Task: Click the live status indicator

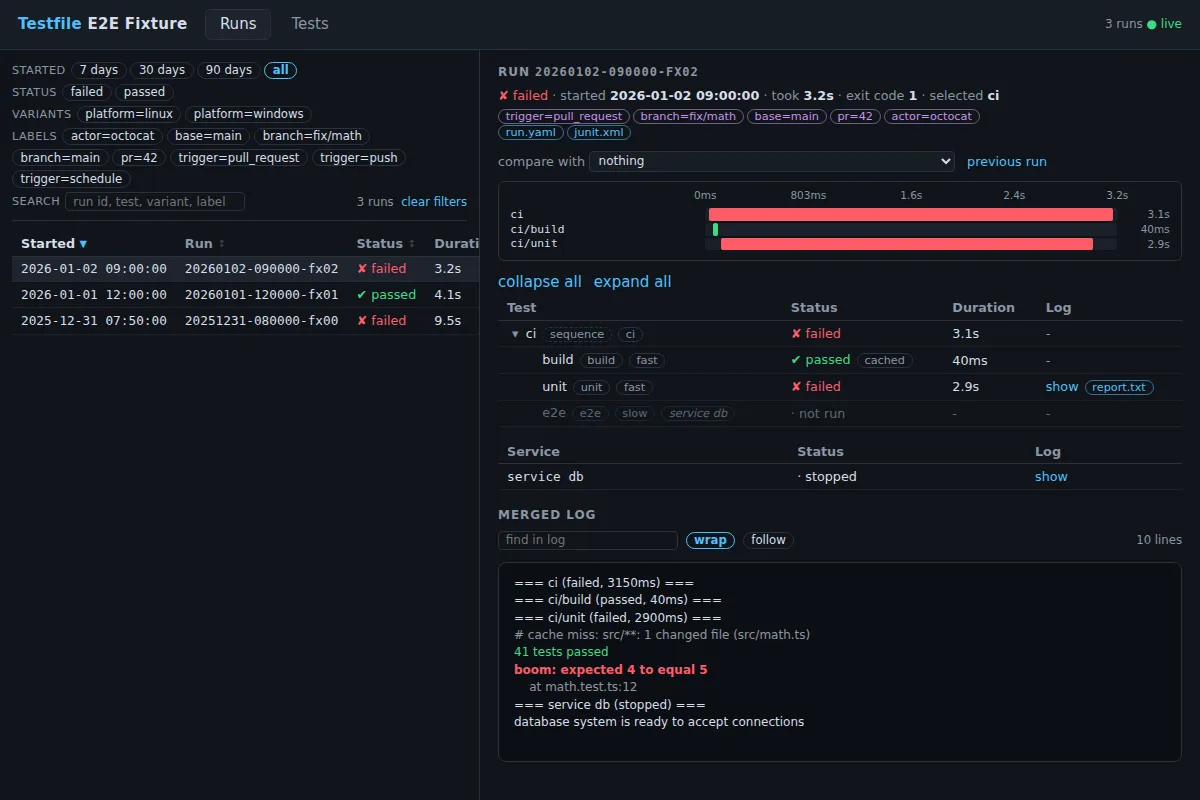Action: click(1165, 24)
